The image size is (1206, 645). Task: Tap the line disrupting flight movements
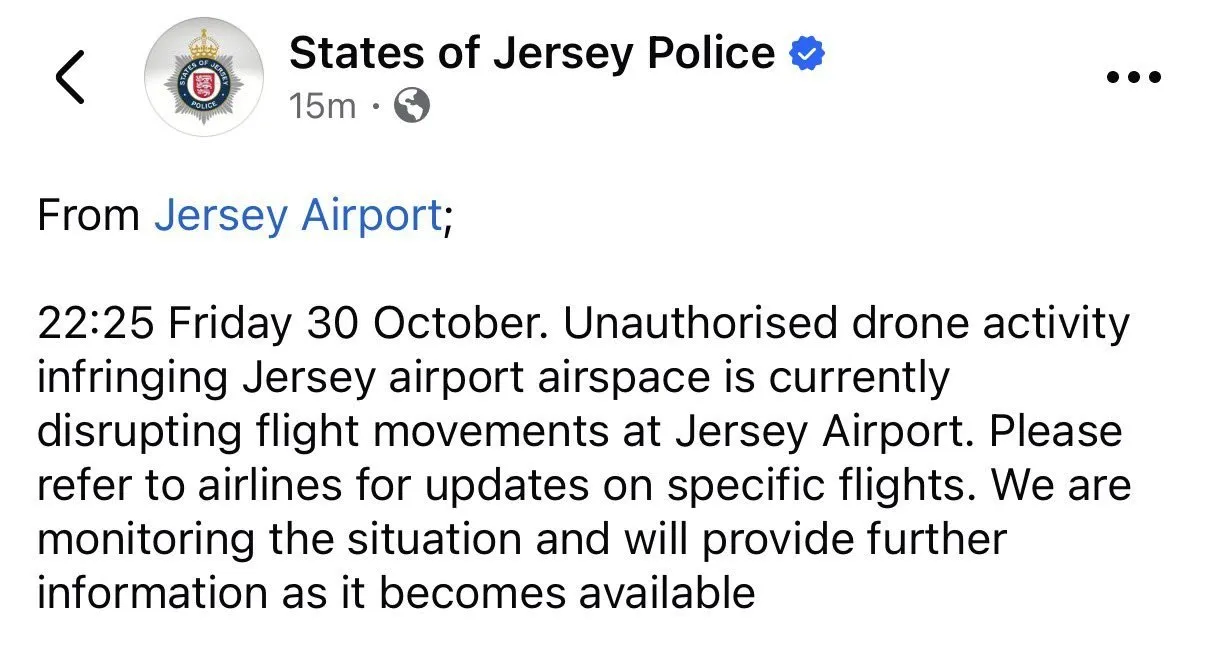click(x=579, y=432)
